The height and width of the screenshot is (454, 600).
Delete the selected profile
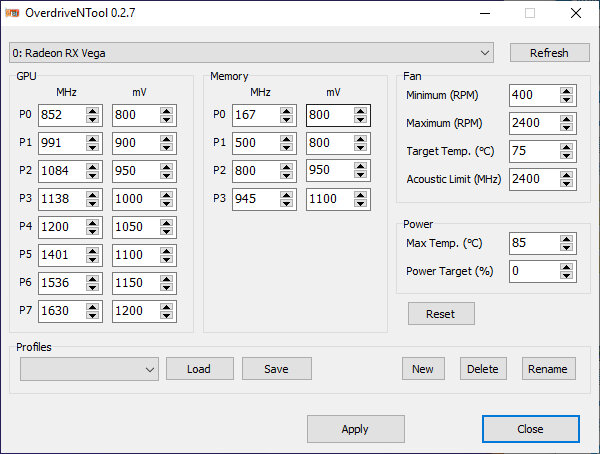(x=483, y=369)
